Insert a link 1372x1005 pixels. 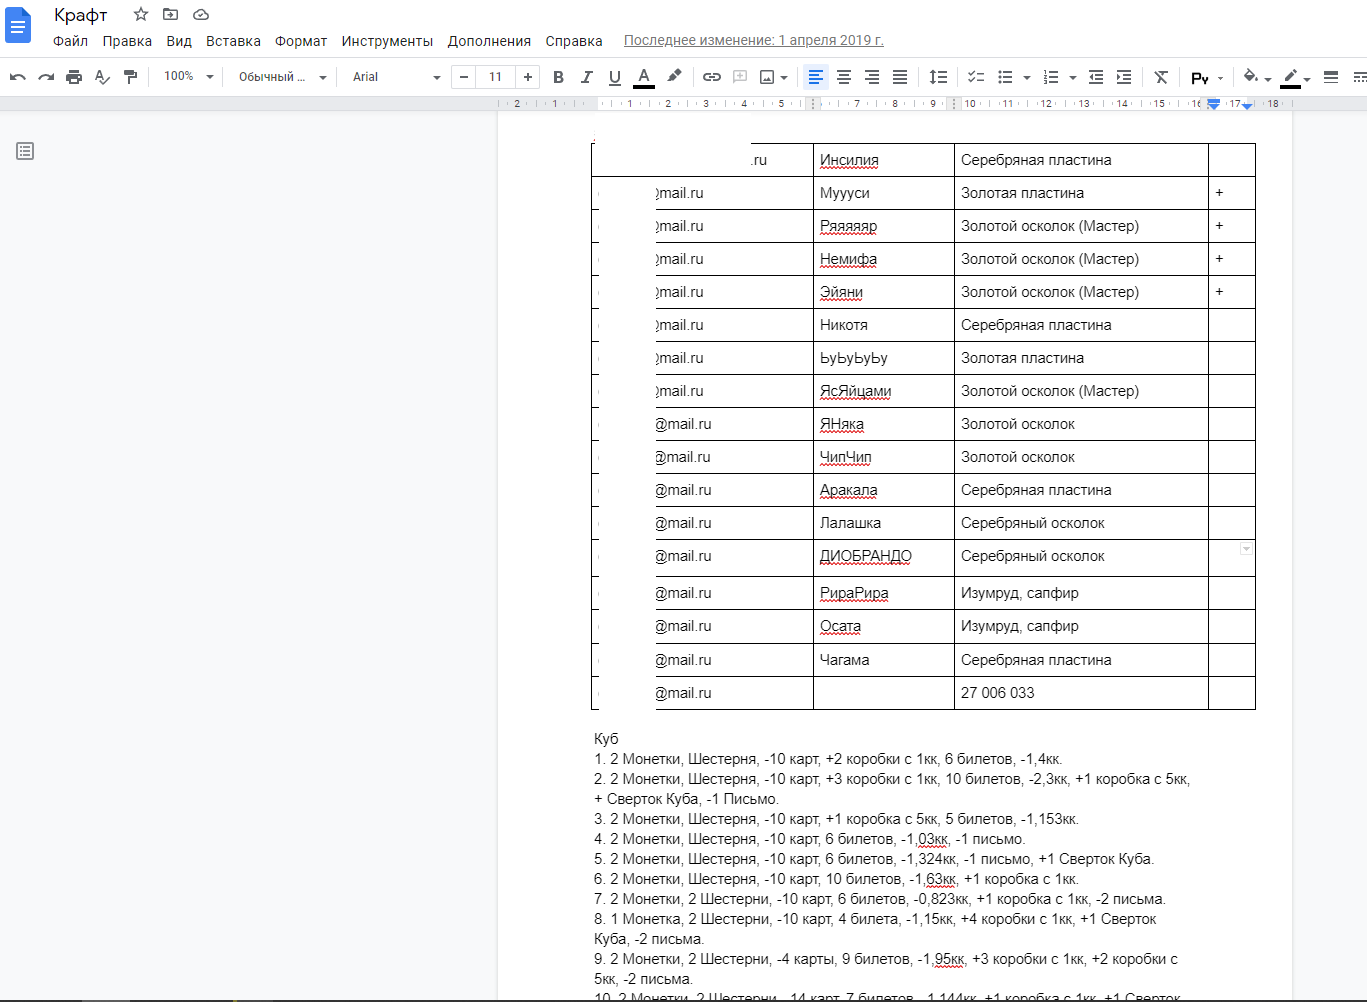point(712,77)
